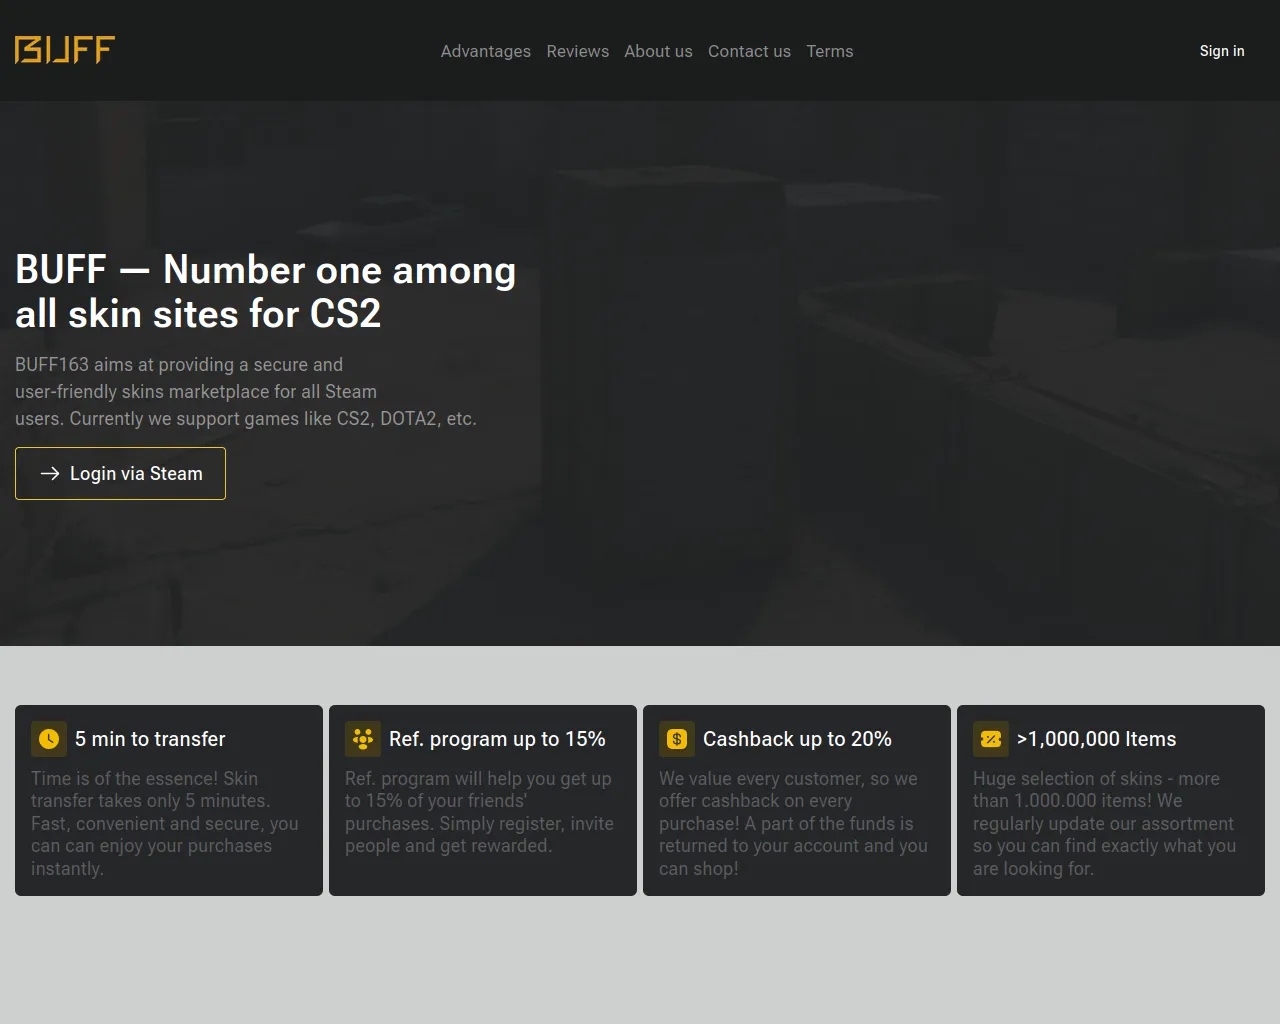Open the Advantages navigation link

click(486, 51)
